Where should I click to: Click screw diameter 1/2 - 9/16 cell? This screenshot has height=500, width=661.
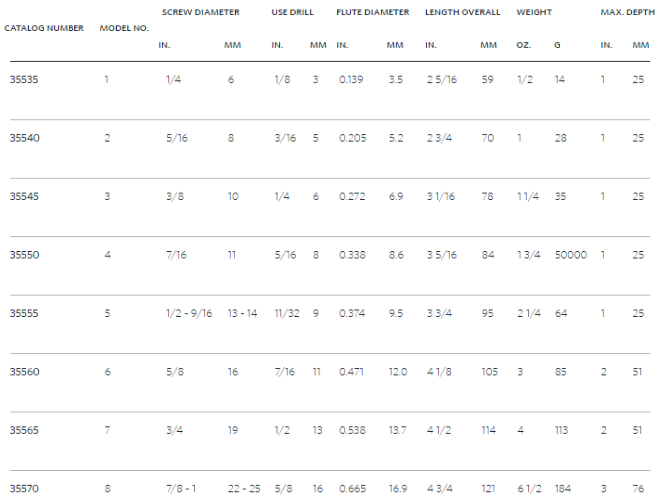189,314
